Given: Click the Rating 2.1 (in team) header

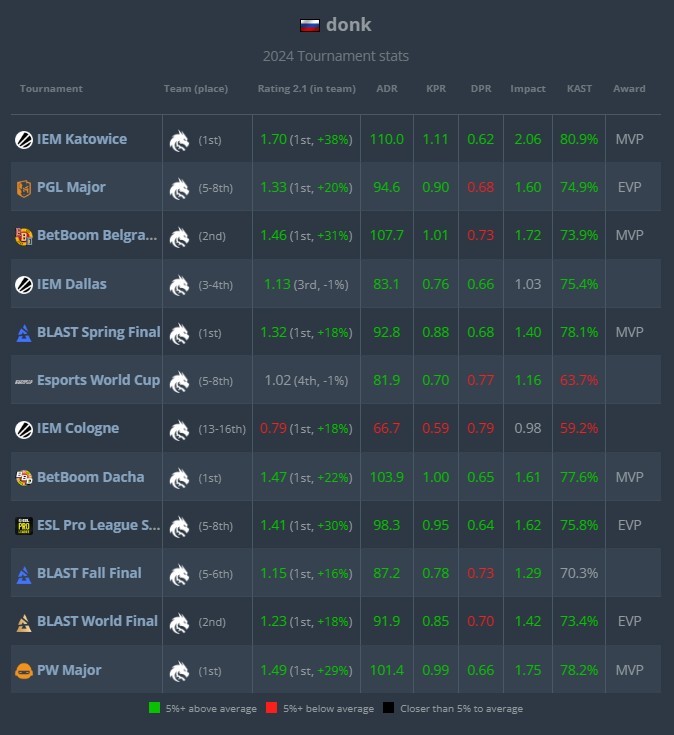Looking at the screenshot, I should point(307,89).
